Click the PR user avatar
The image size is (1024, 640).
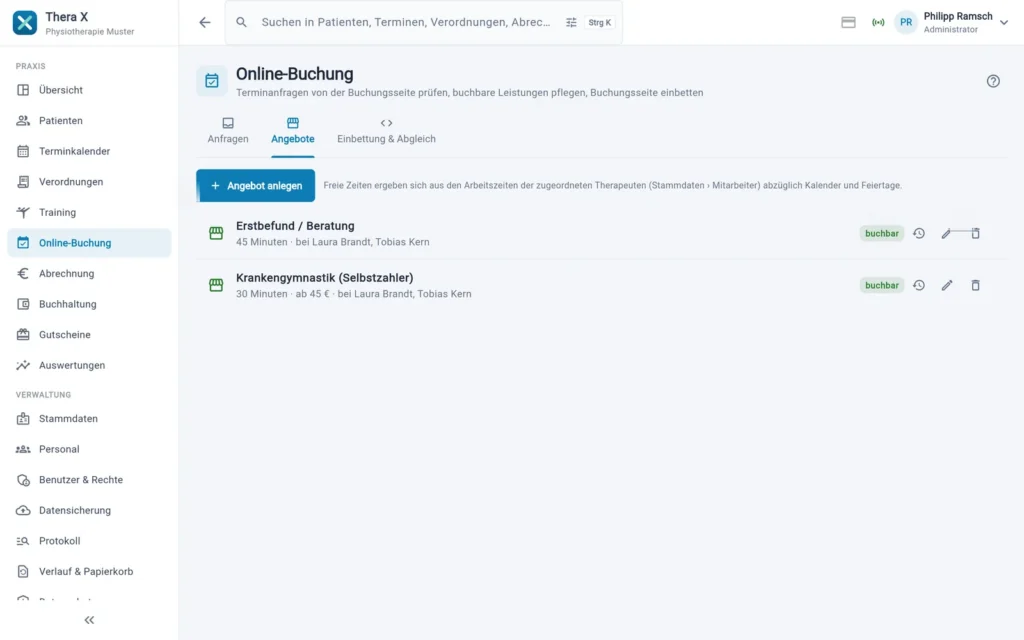pos(906,22)
